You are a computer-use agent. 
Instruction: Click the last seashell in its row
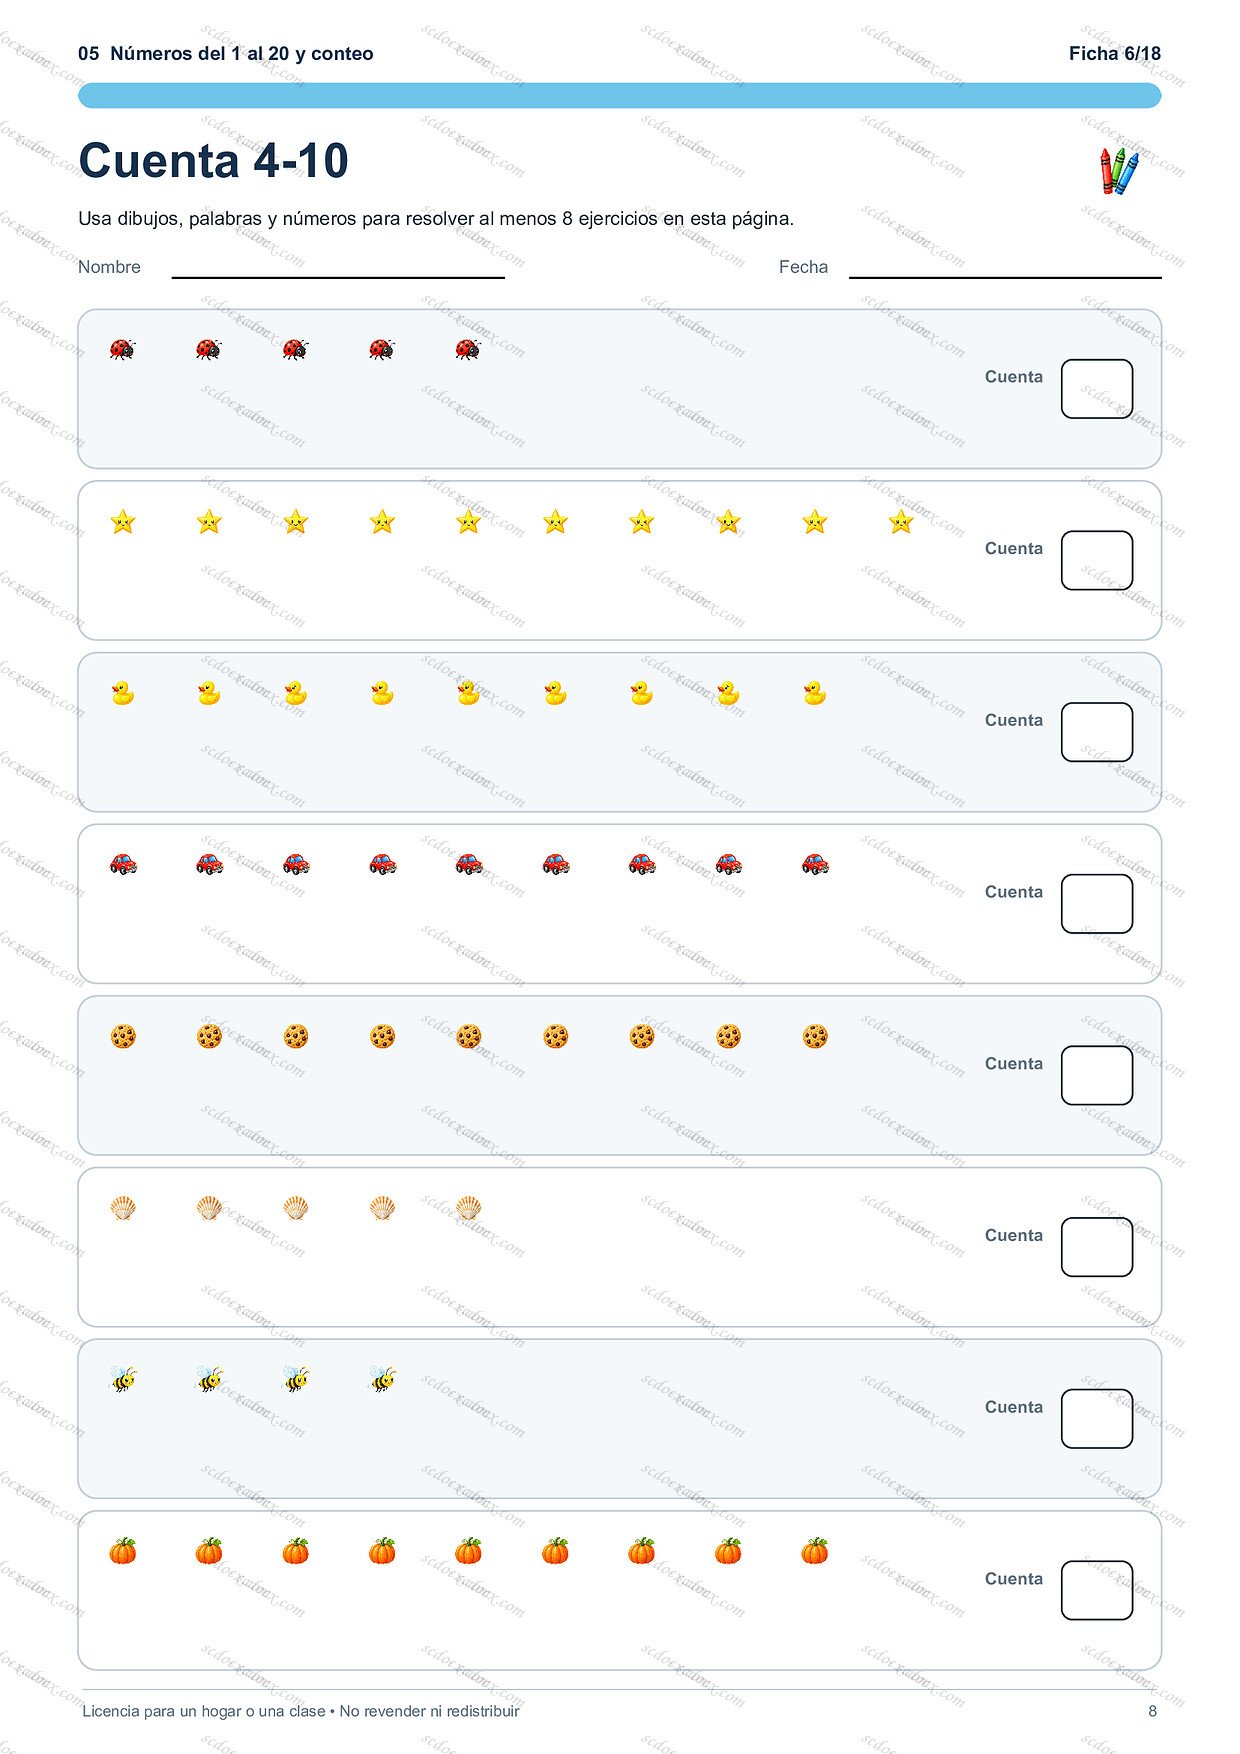[468, 1208]
